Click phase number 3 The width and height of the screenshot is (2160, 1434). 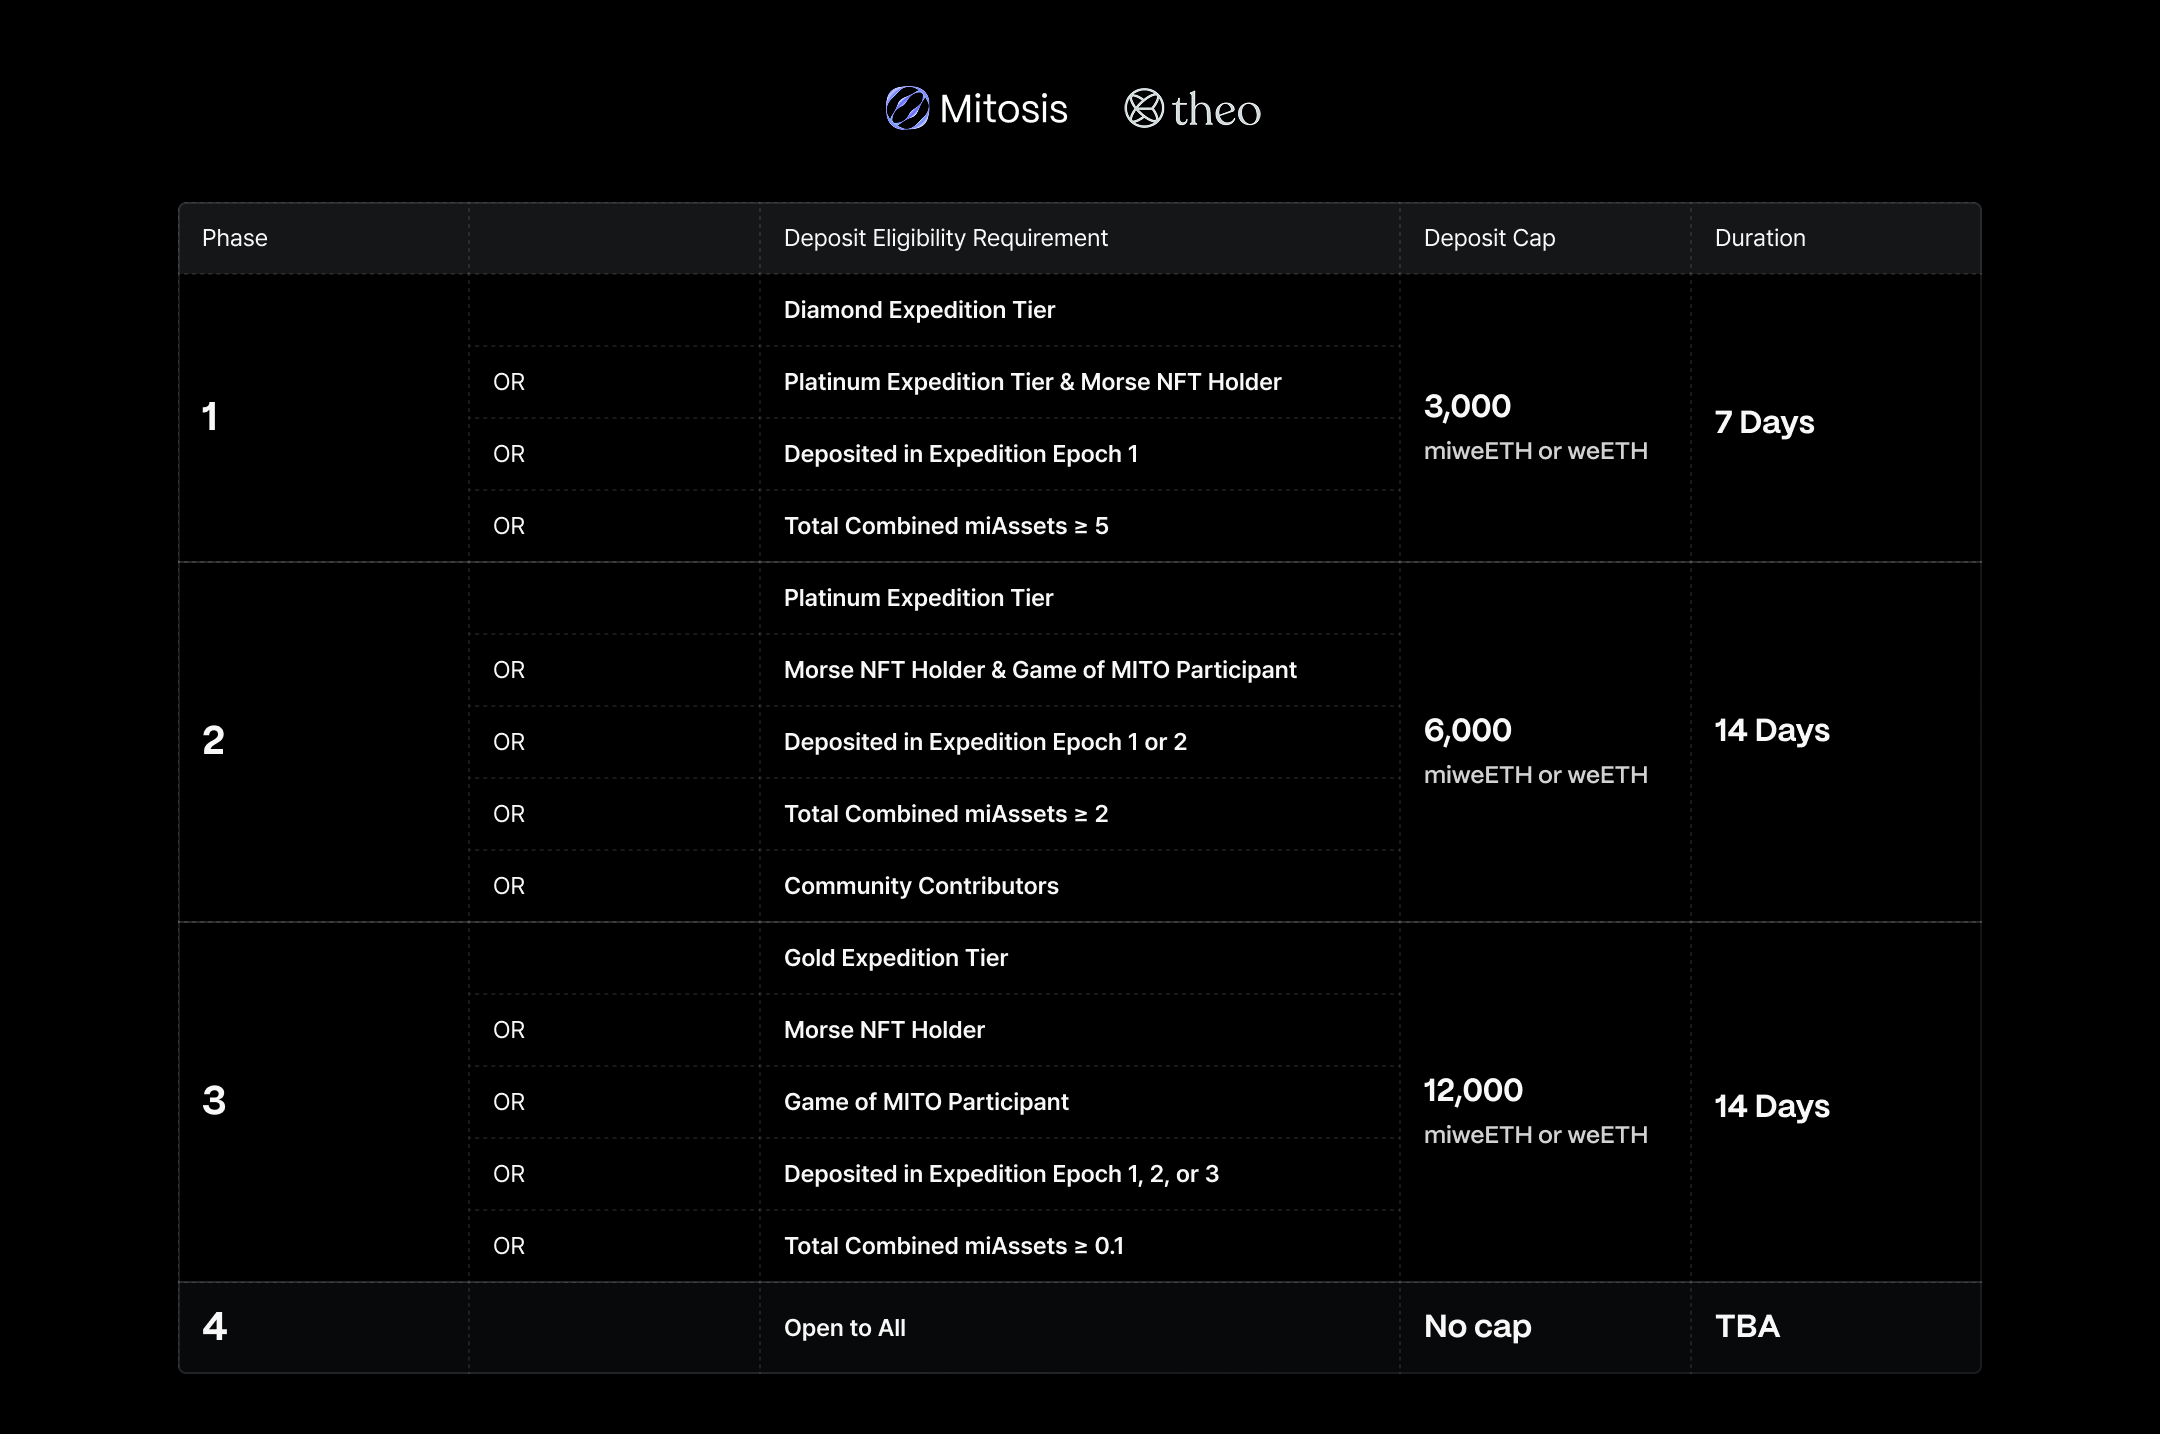[x=214, y=1101]
